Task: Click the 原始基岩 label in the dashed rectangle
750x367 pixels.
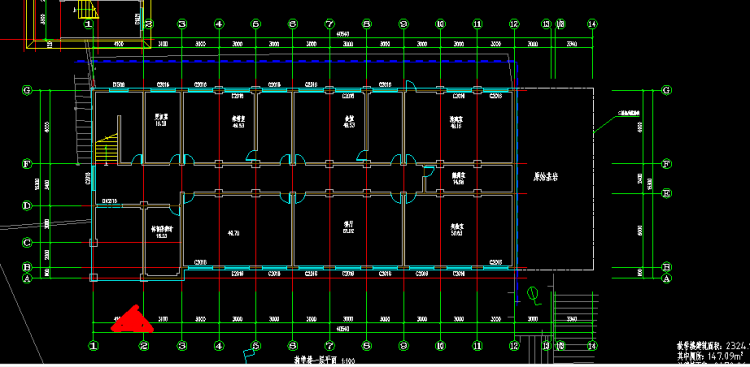Action: pos(546,178)
